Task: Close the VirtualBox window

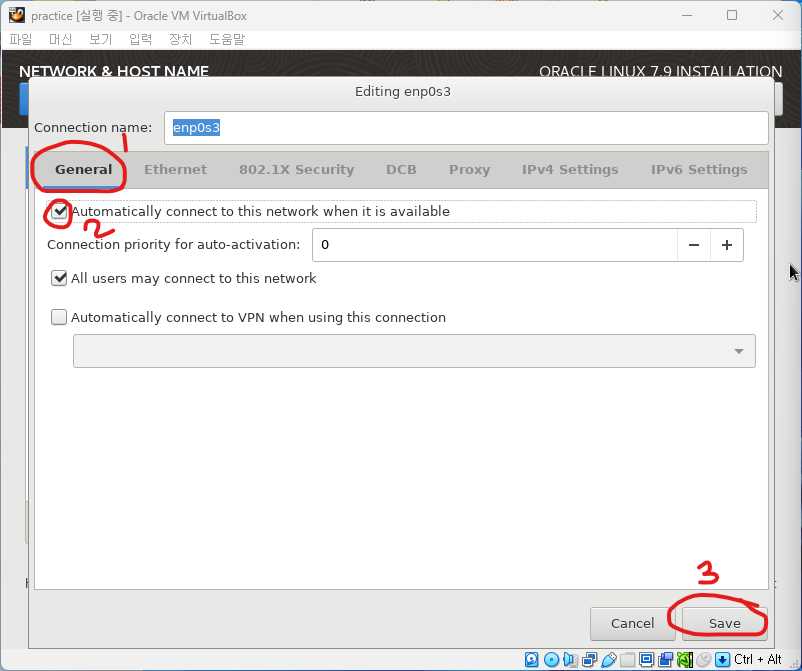Action: [778, 15]
